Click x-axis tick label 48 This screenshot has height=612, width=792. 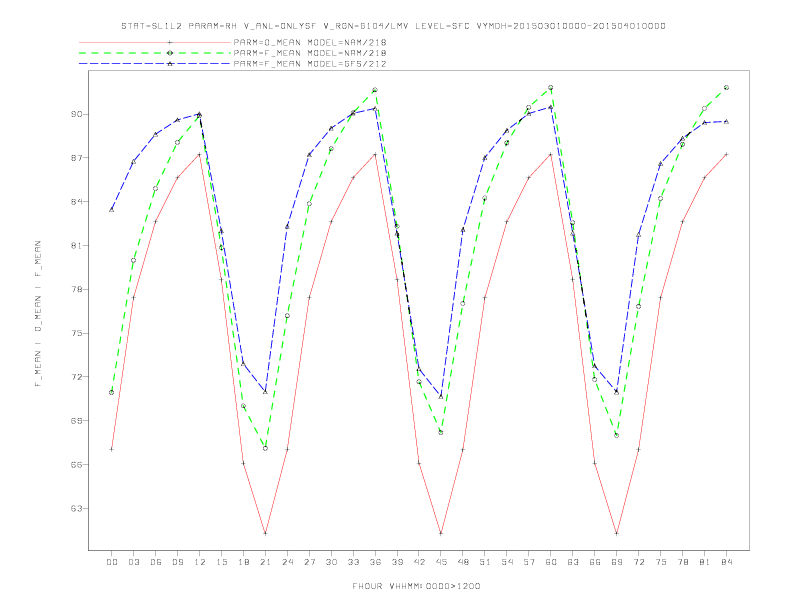(x=463, y=562)
